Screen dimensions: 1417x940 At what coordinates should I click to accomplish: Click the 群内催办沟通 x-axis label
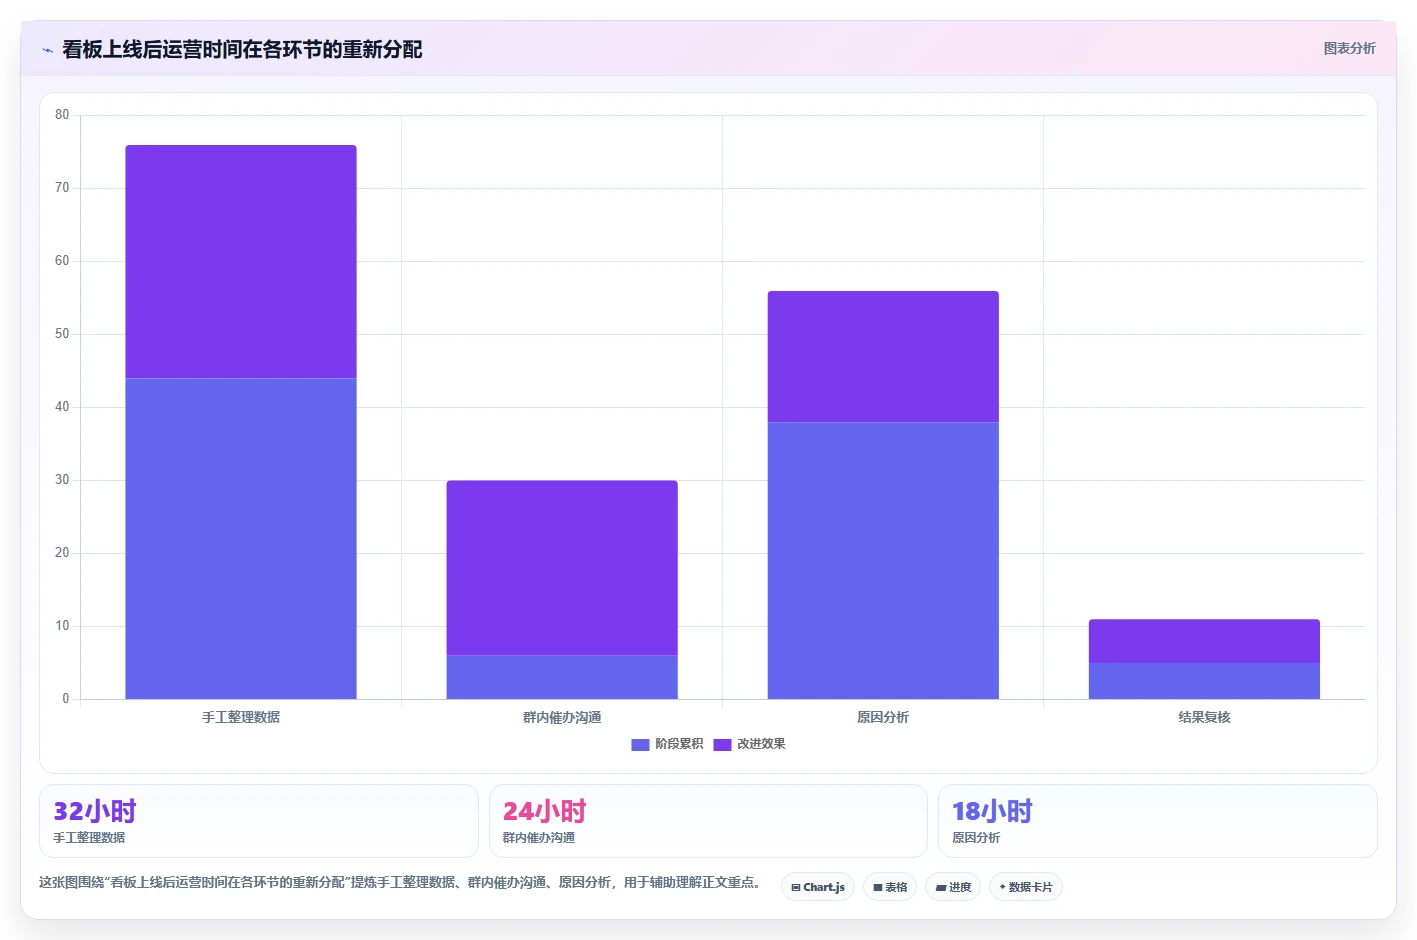pos(562,717)
